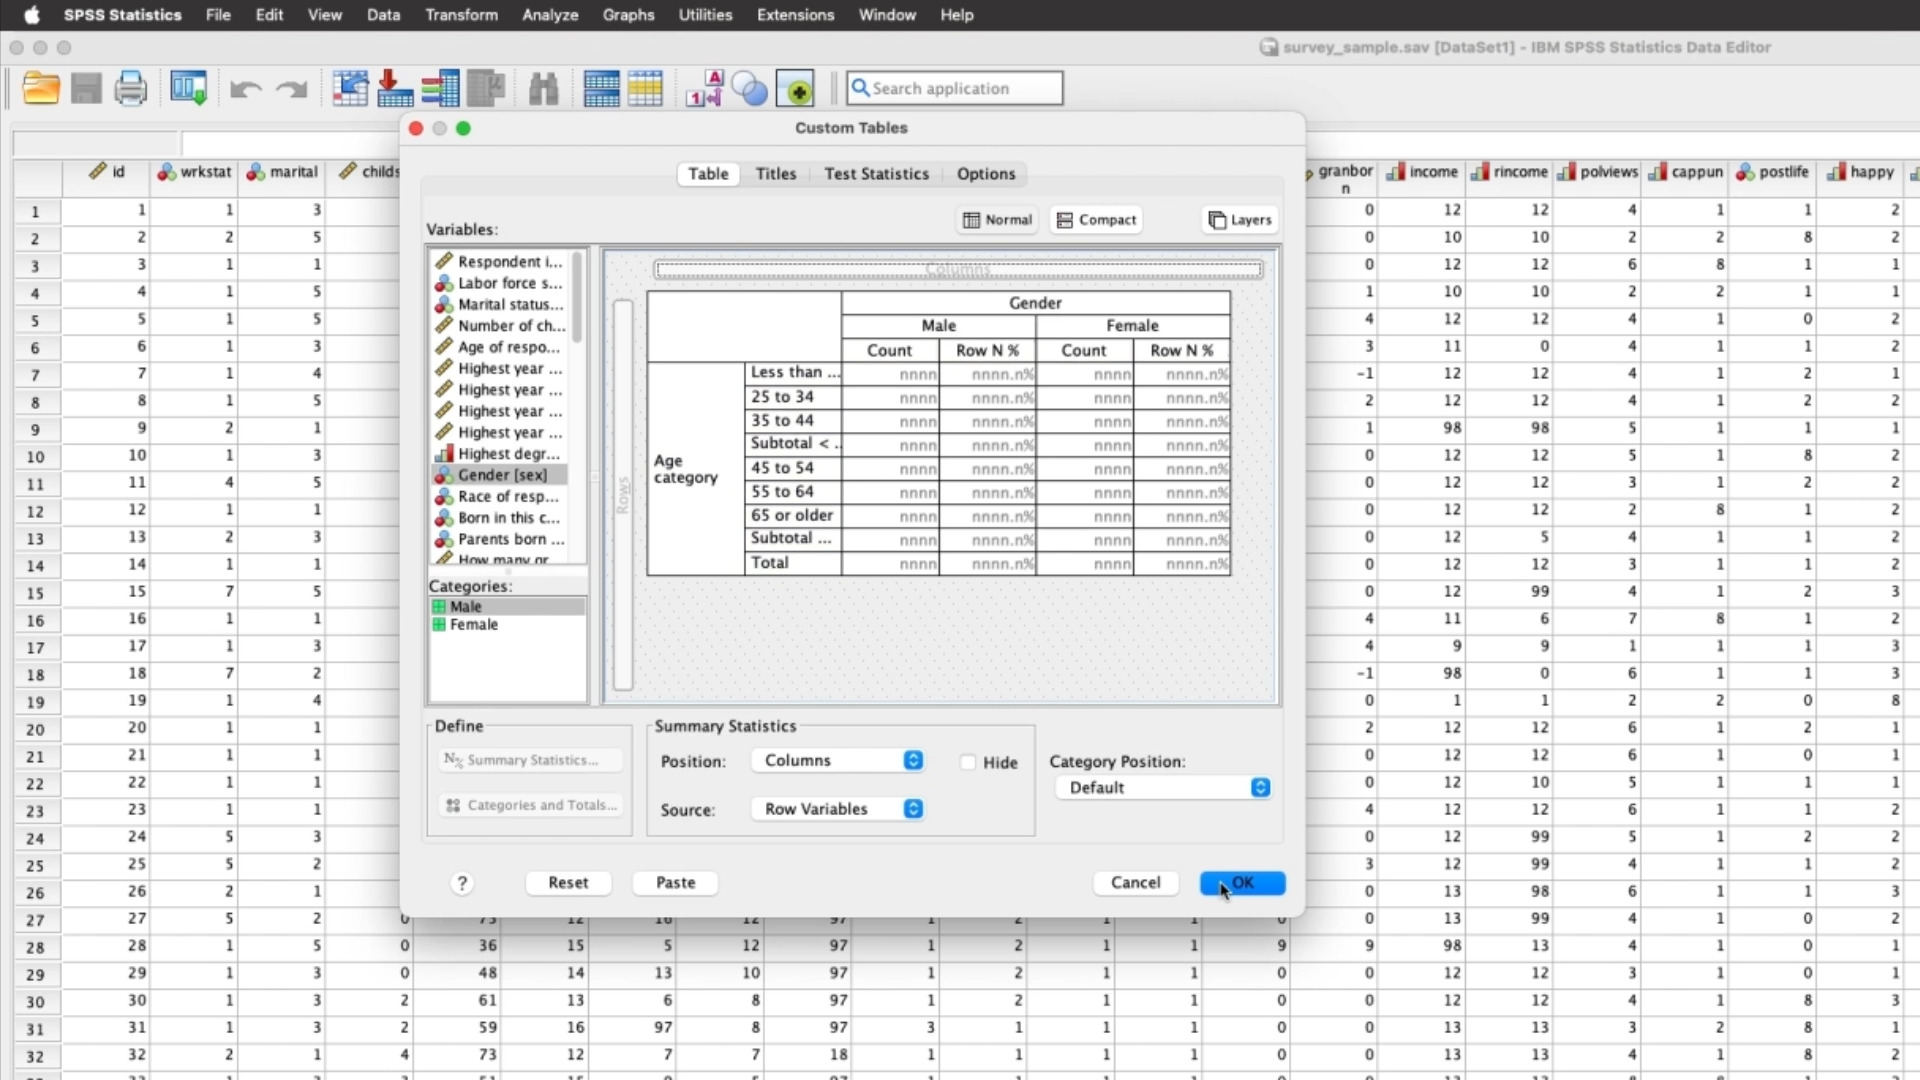Select row 14 header in data editor
This screenshot has width=1920, height=1080.
click(36, 565)
